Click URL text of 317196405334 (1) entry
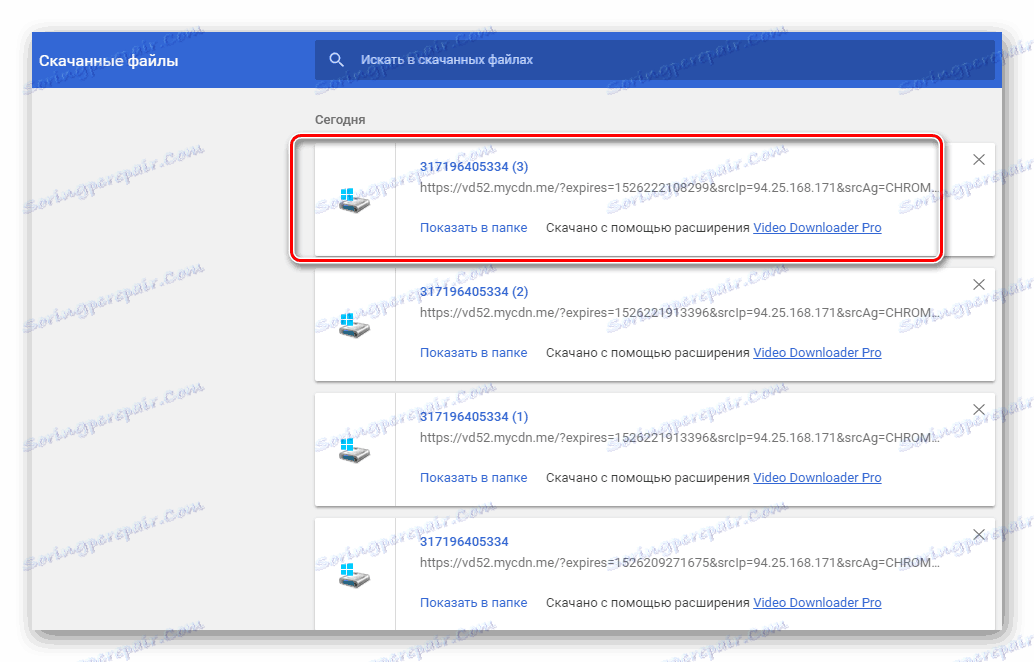Viewport: 1034px width, 662px height. tap(679, 438)
